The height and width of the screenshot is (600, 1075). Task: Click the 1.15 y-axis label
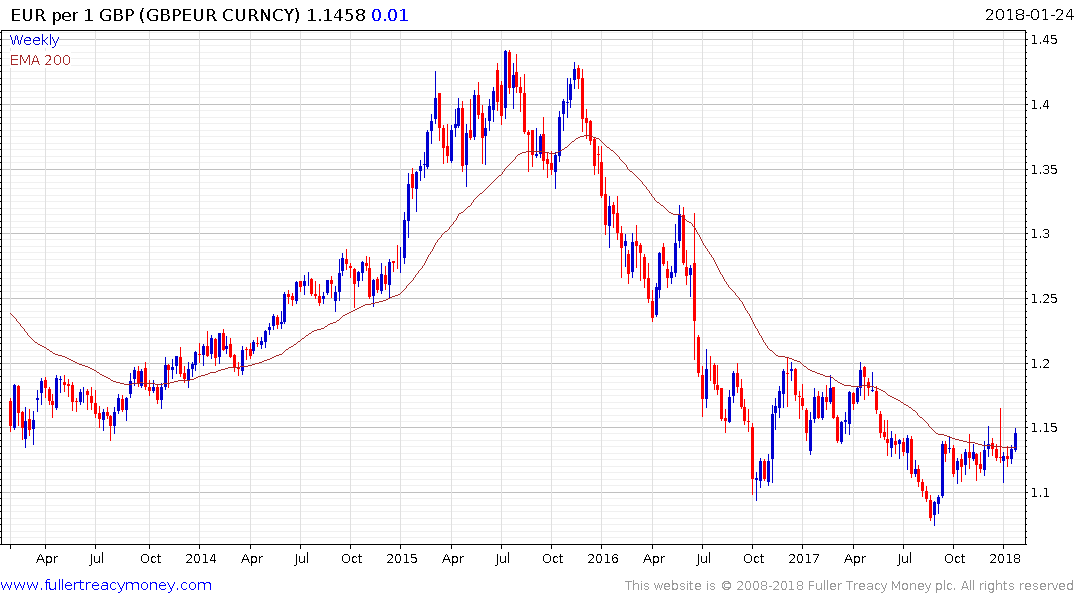click(1043, 428)
